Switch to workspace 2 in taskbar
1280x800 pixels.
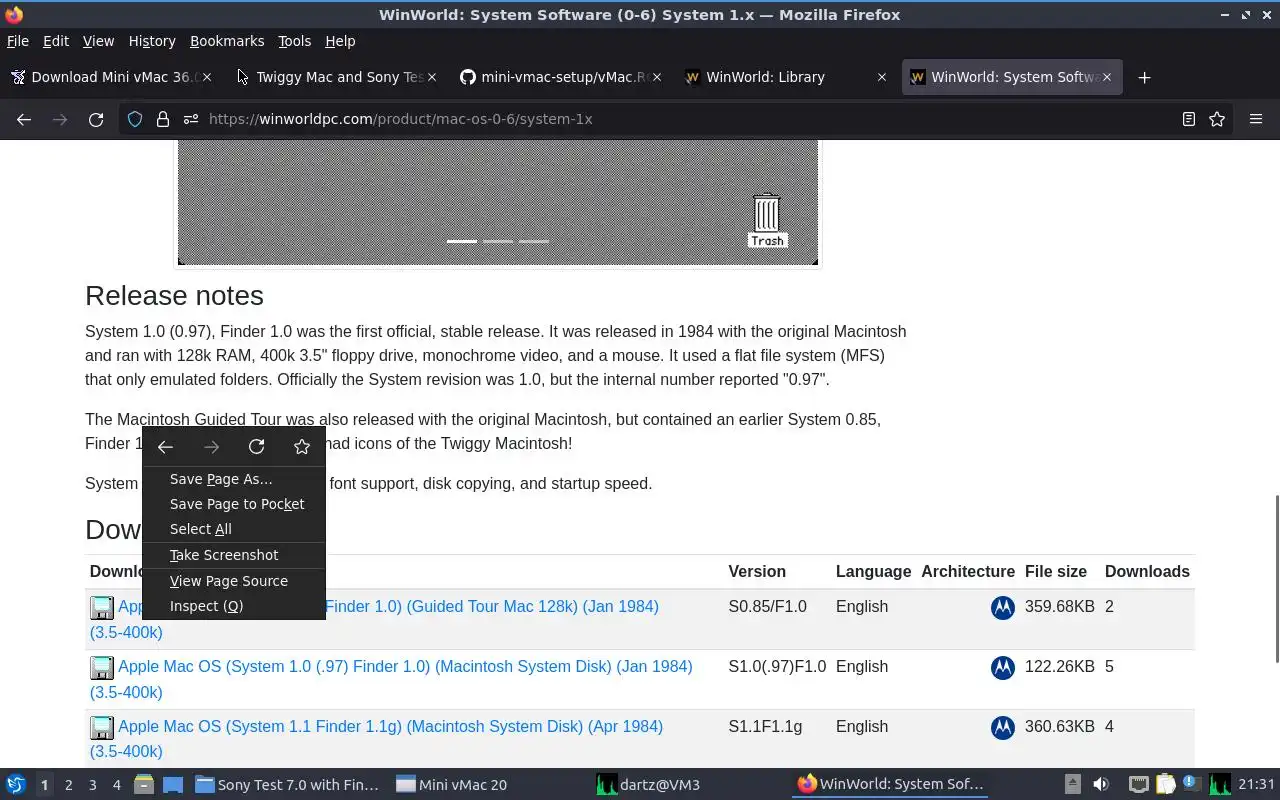coord(68,785)
